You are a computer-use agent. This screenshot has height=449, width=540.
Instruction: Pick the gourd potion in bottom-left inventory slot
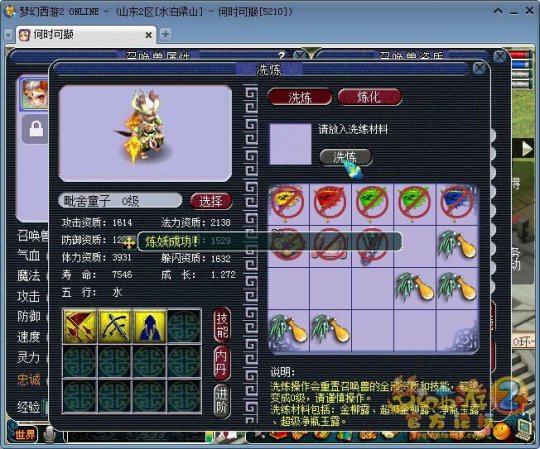[289, 330]
